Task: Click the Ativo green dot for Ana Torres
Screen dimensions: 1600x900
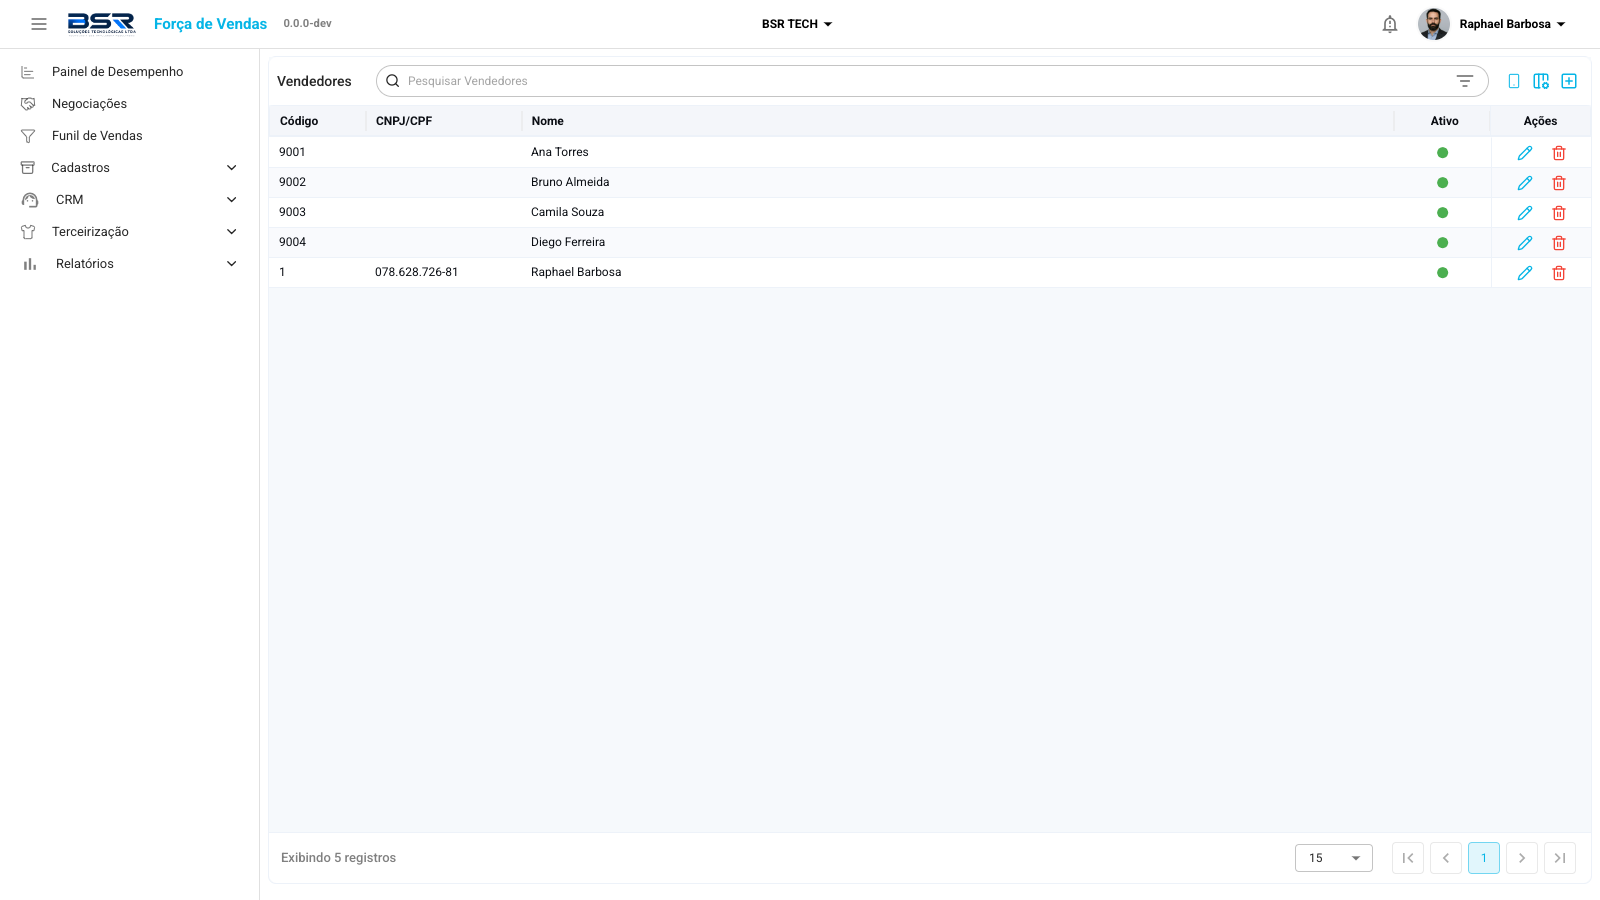Action: point(1442,153)
